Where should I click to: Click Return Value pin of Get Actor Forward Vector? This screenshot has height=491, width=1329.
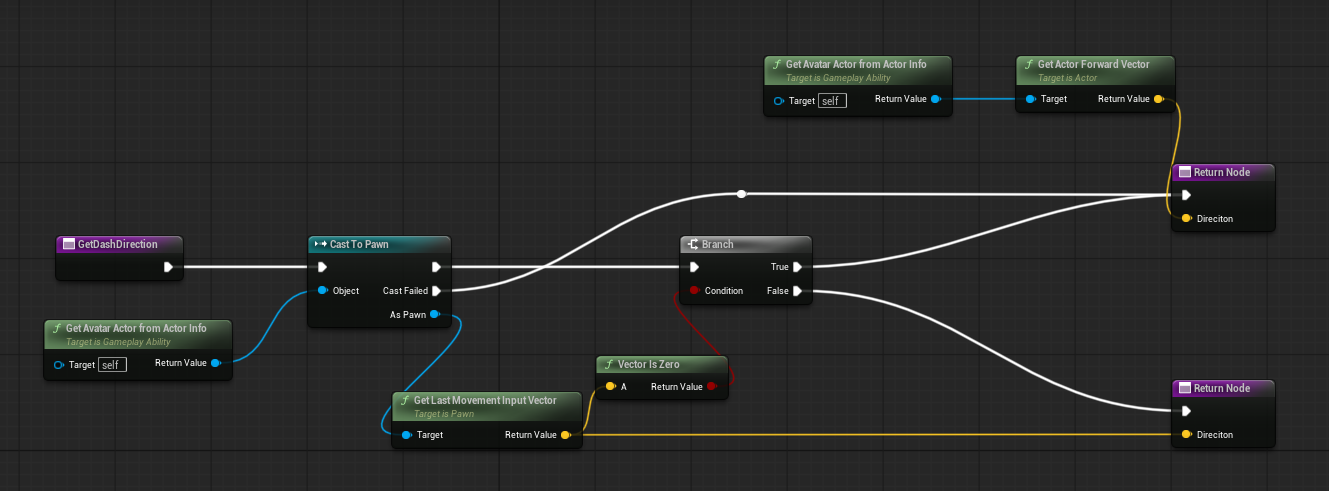pos(1159,99)
